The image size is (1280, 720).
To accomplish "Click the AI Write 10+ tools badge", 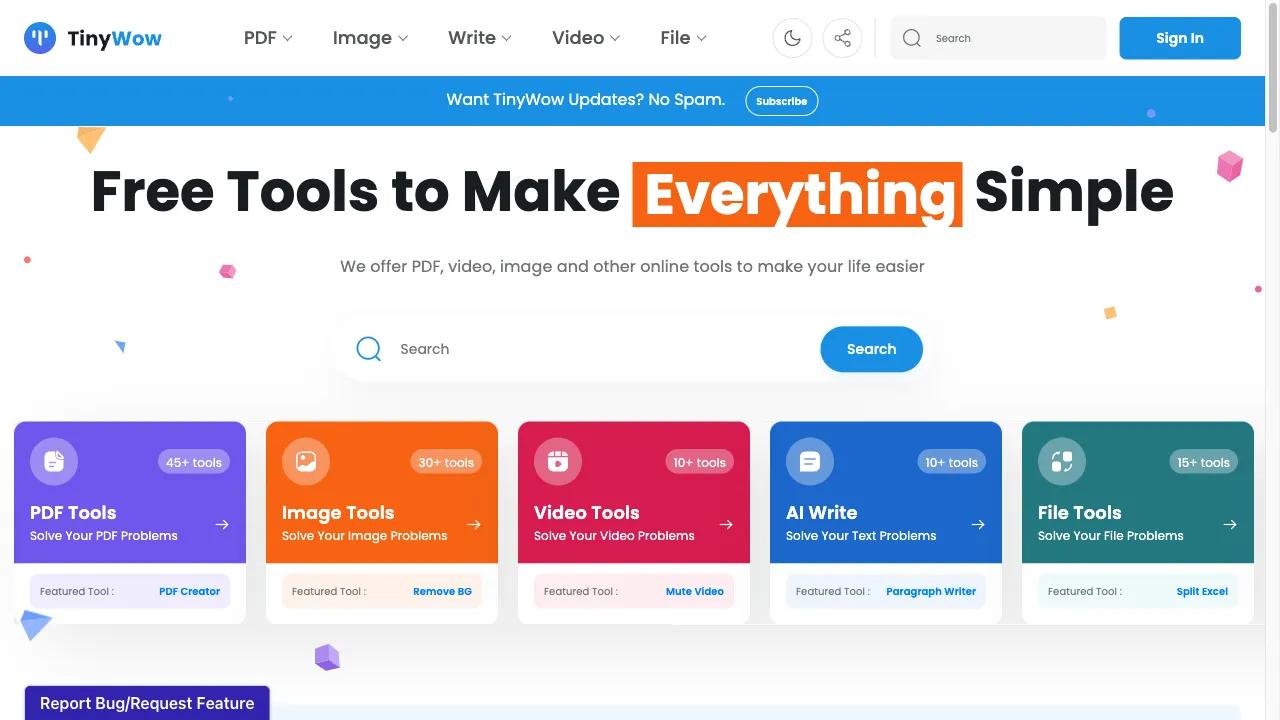I will (x=951, y=462).
